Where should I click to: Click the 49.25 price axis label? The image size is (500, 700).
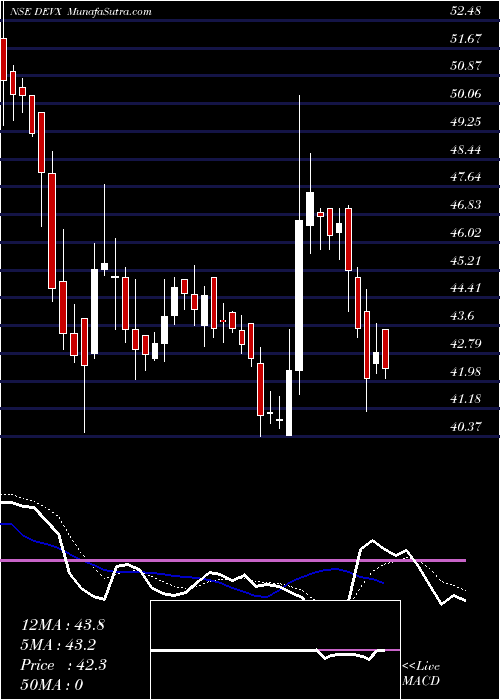coord(466,121)
